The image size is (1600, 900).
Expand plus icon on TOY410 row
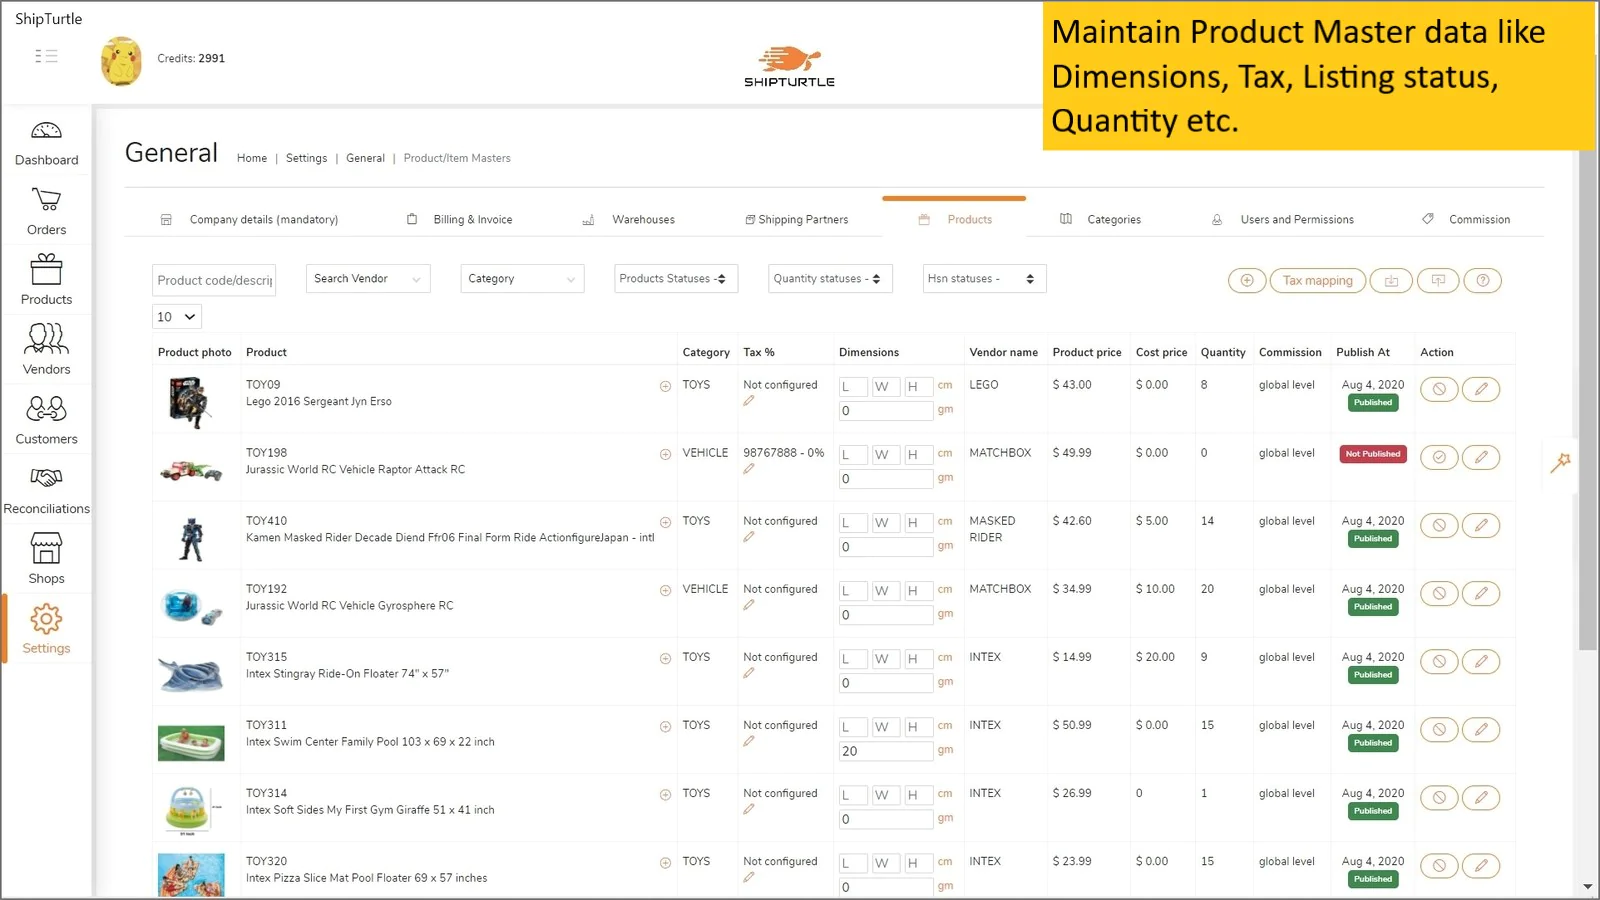[665, 522]
